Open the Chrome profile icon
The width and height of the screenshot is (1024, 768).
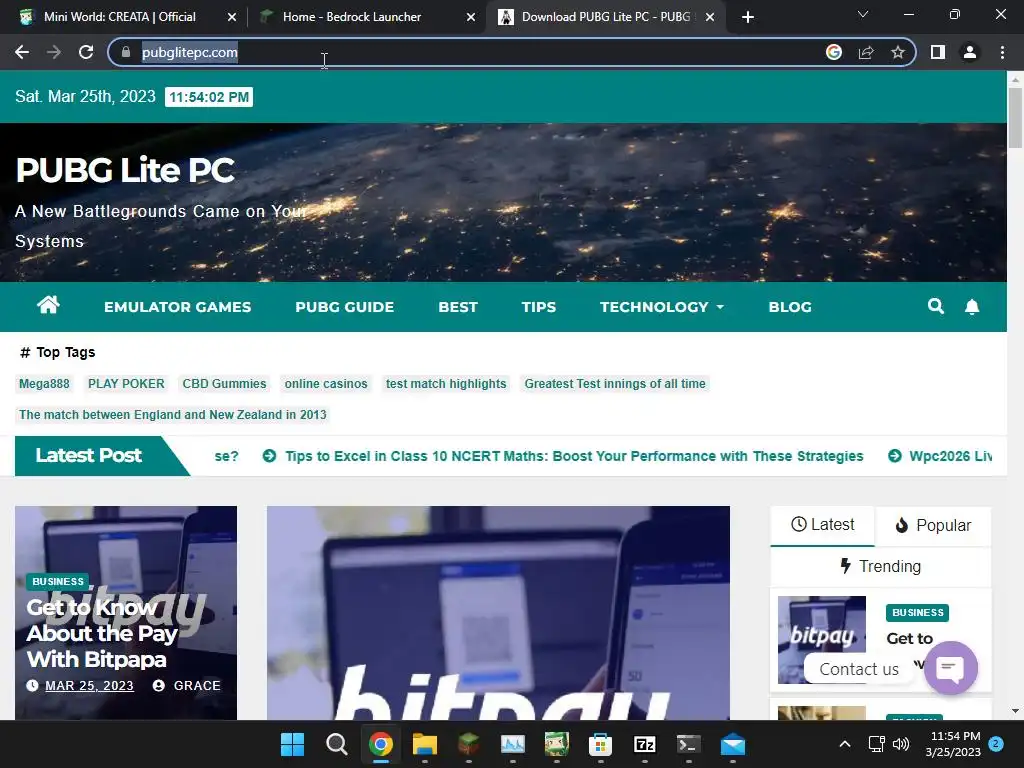pyautogui.click(x=970, y=52)
